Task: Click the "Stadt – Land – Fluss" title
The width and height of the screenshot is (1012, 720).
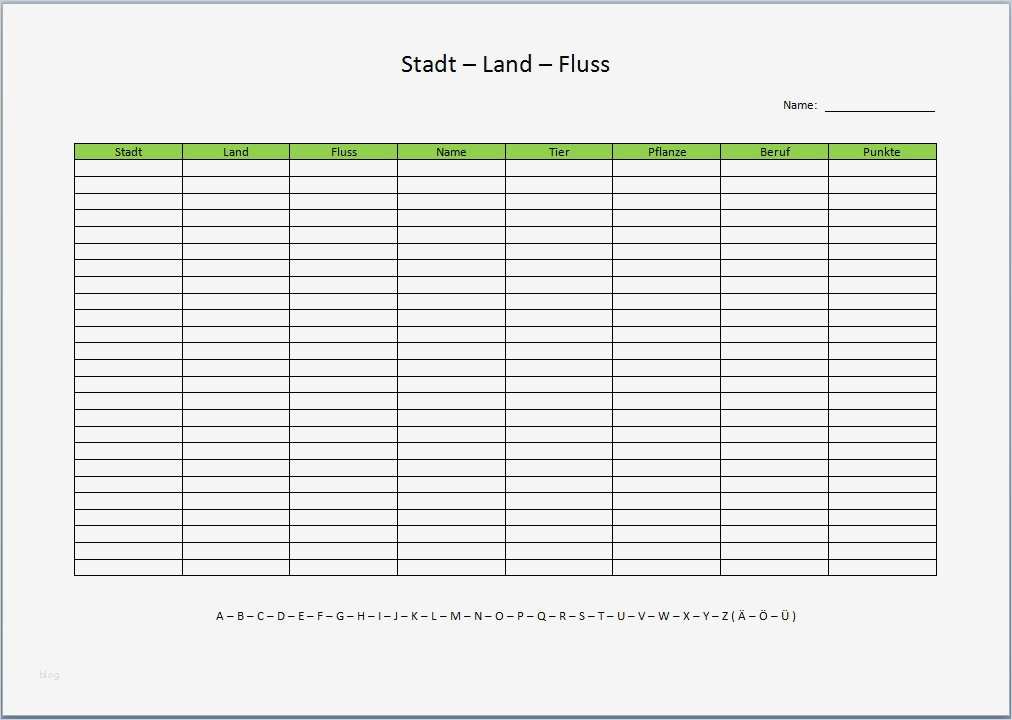Action: pos(505,65)
